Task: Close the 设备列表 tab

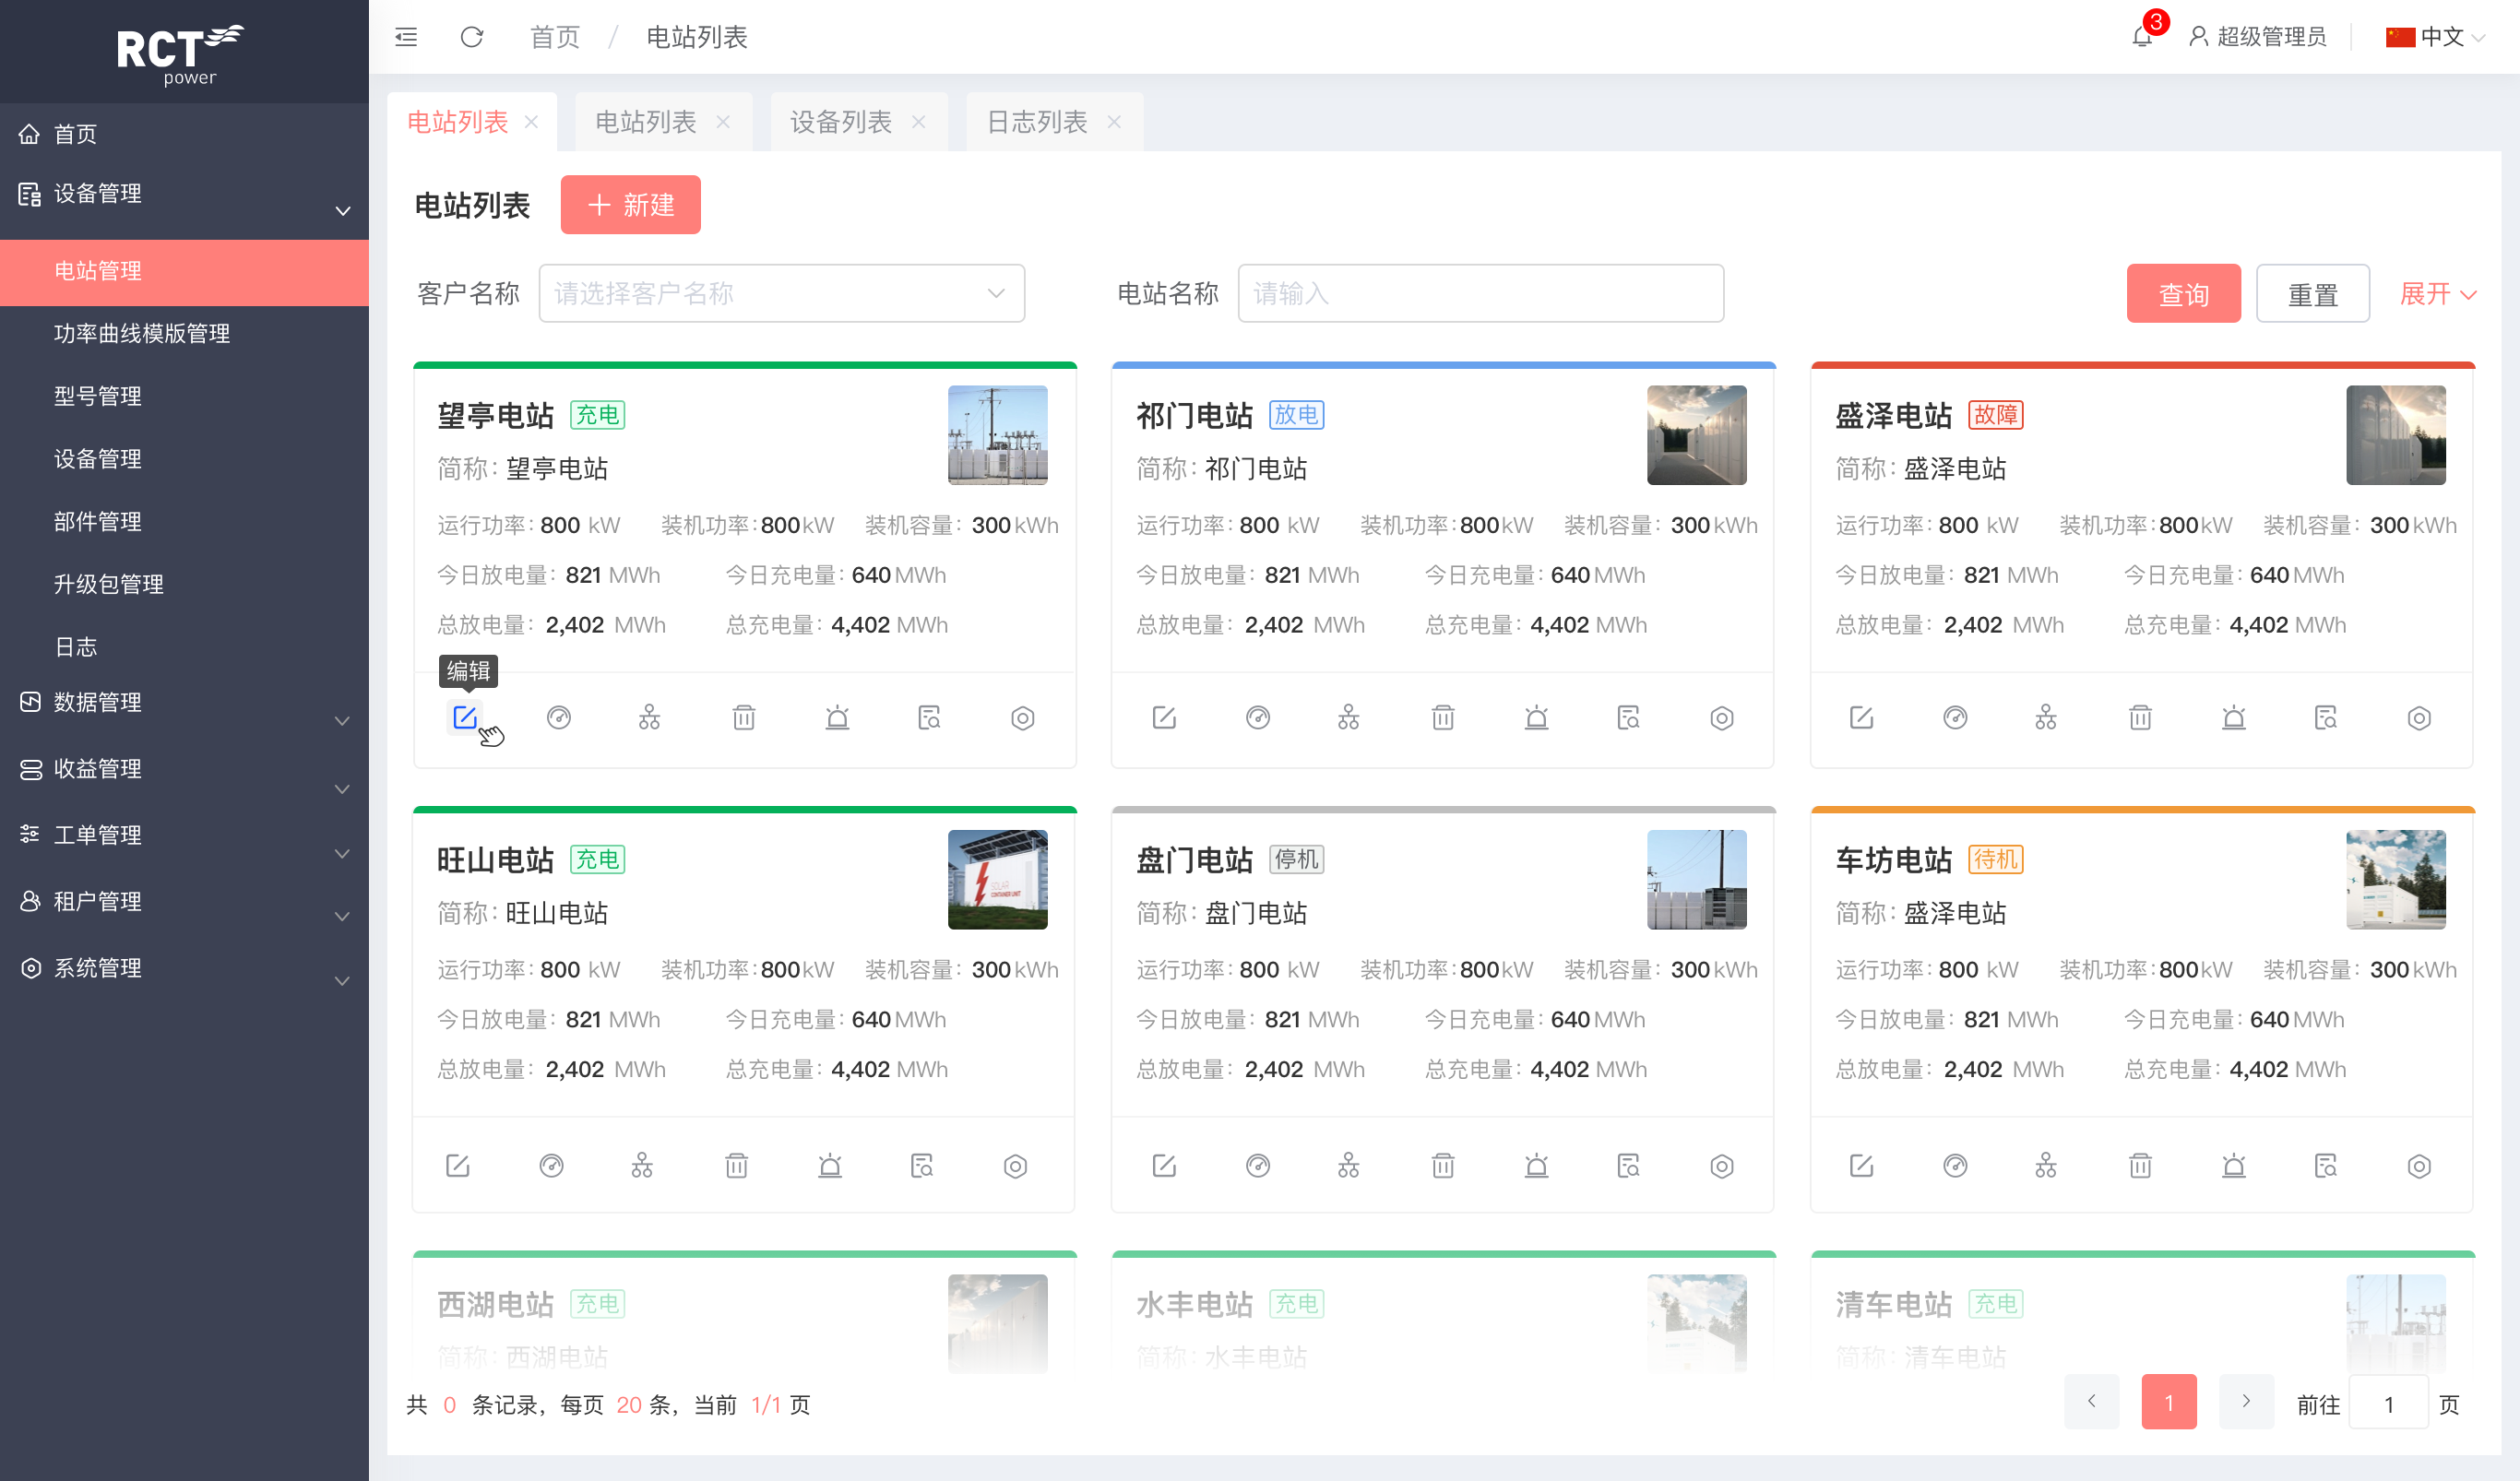Action: 918,122
